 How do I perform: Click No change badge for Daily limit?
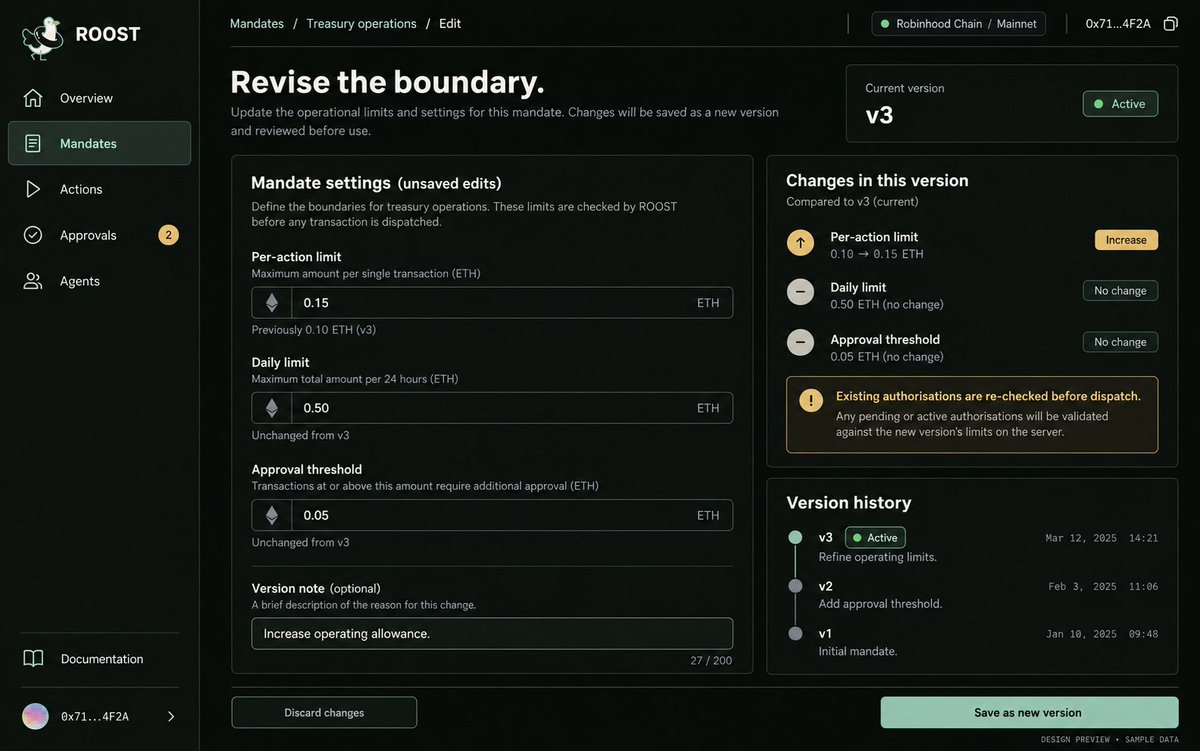[x=1120, y=291]
